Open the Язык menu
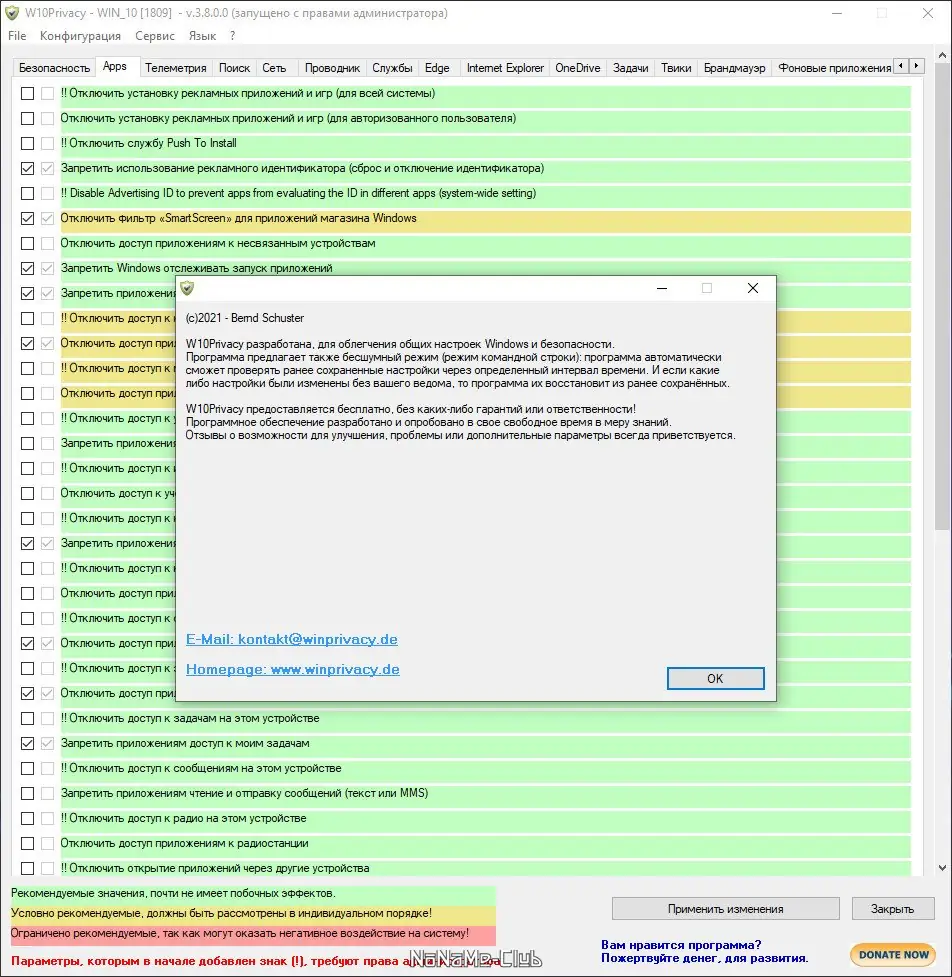 [202, 36]
